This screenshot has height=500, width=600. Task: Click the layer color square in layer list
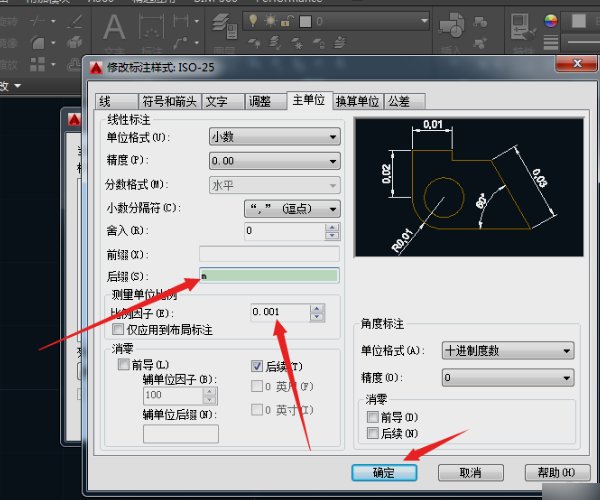305,21
